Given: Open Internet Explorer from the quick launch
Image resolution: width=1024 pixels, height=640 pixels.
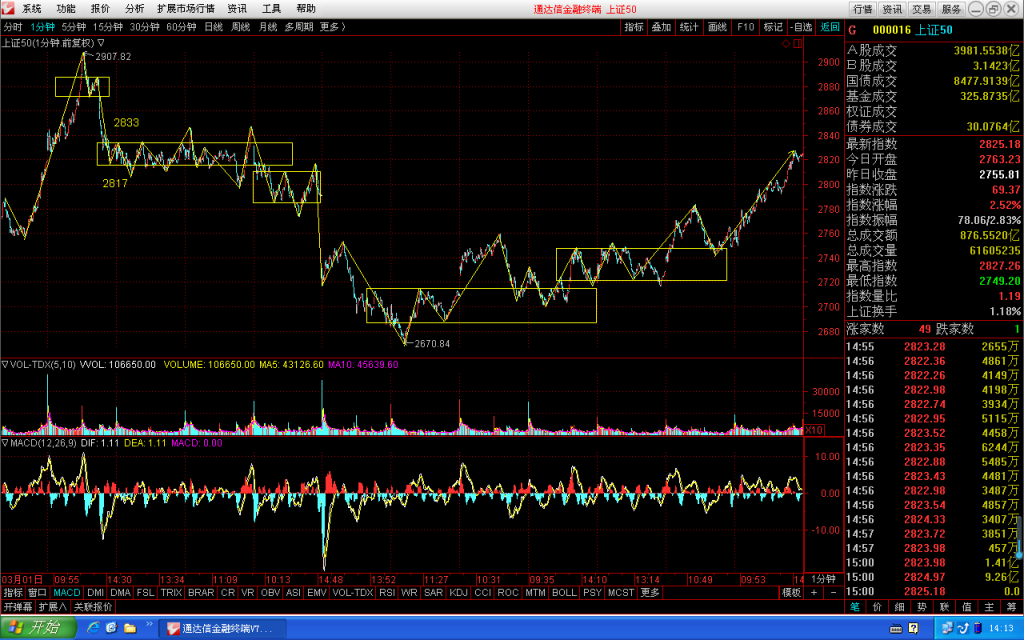Looking at the screenshot, I should 93,628.
